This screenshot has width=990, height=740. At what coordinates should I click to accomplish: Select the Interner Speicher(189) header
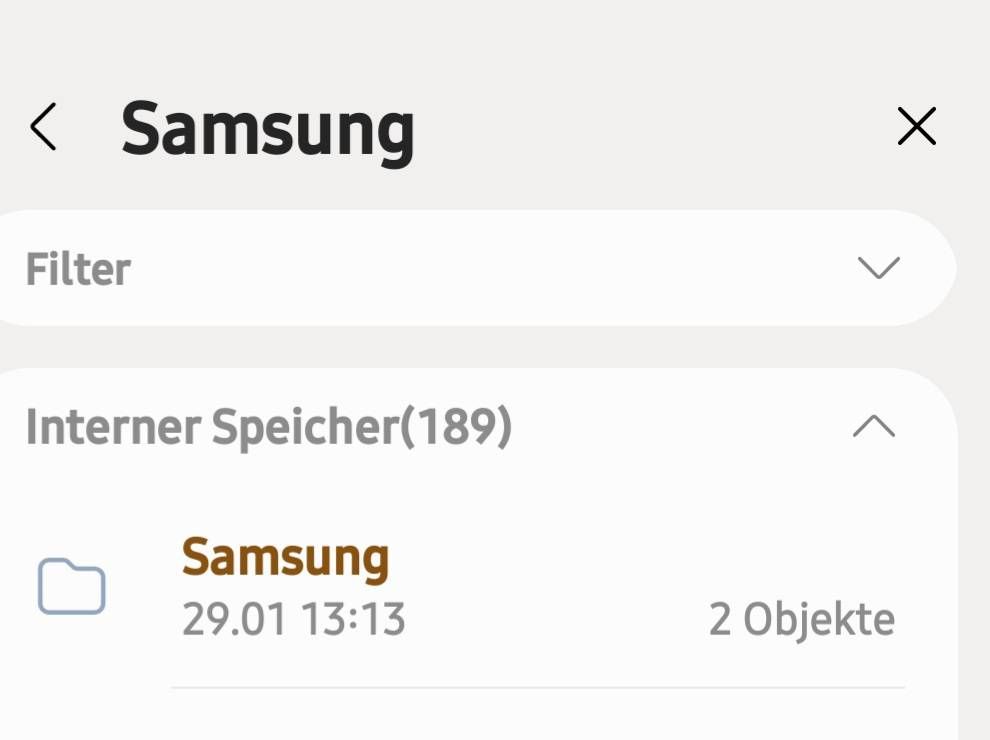click(268, 427)
